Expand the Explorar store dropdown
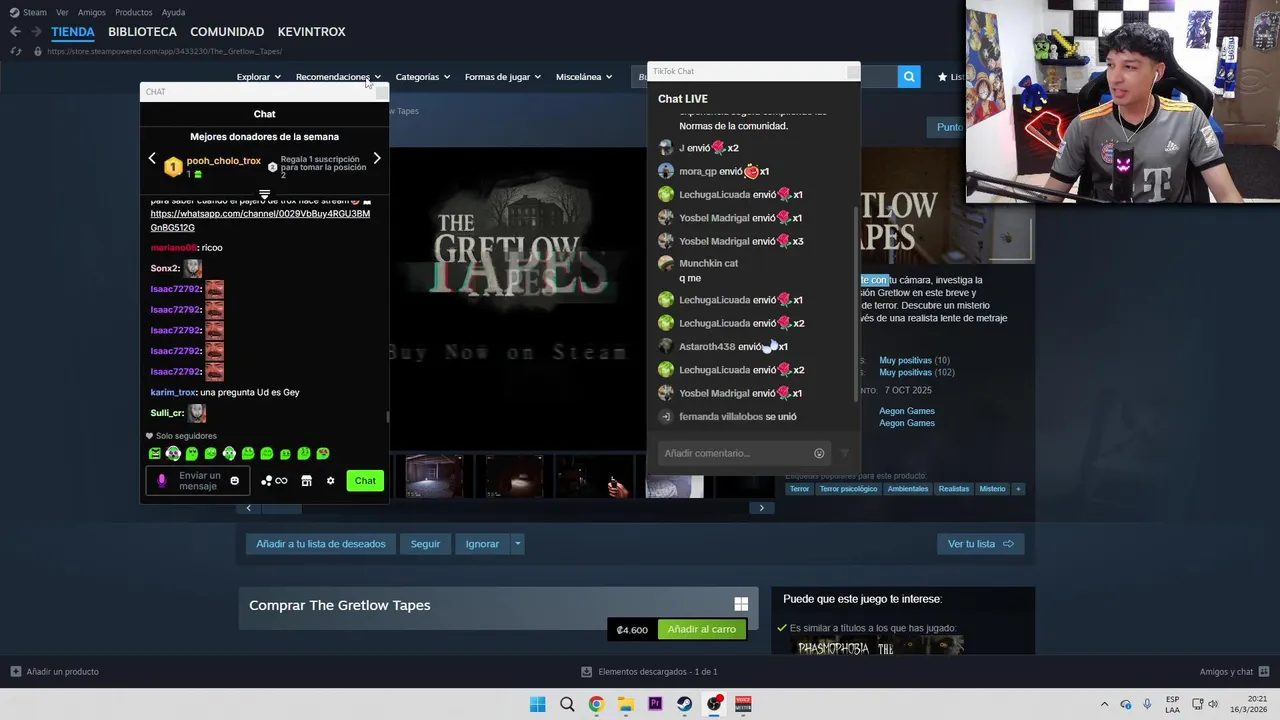The height and width of the screenshot is (720, 1280). [x=258, y=77]
